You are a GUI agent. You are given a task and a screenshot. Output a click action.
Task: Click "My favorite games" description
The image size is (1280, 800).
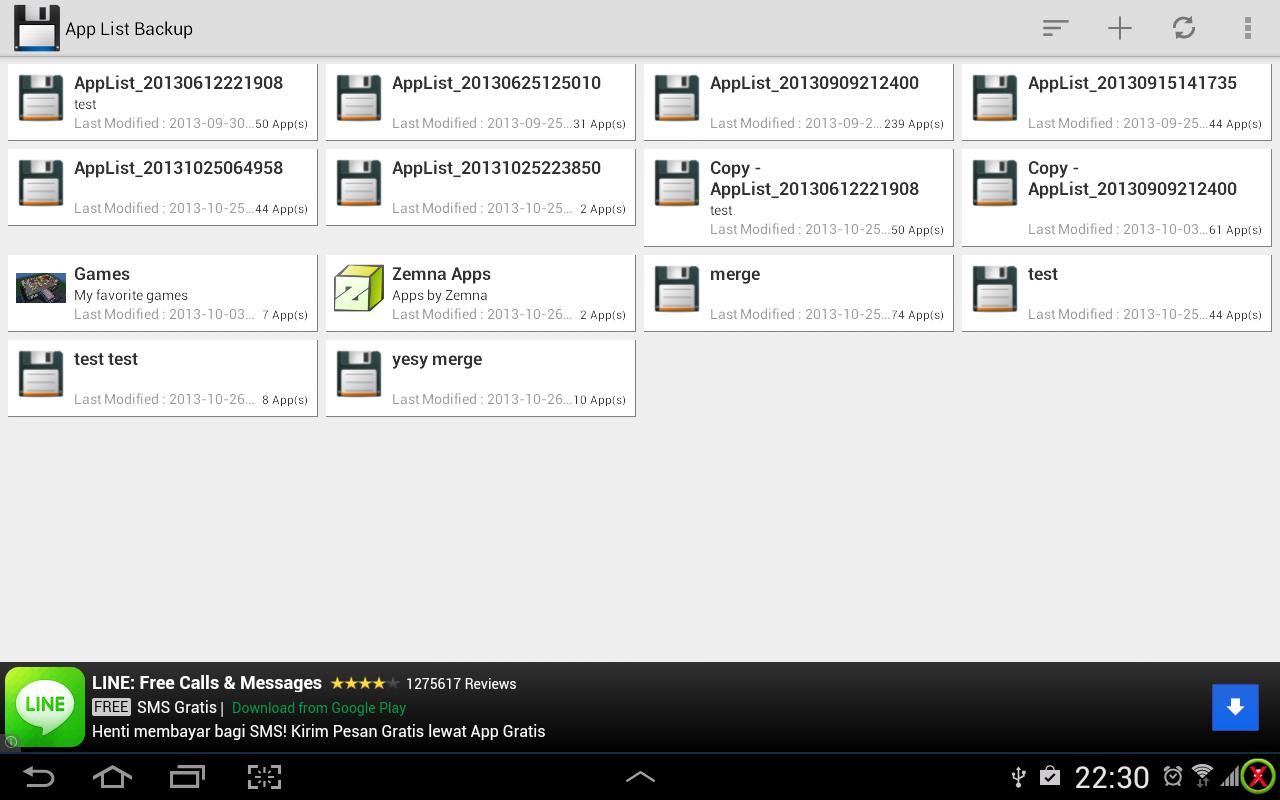point(131,295)
